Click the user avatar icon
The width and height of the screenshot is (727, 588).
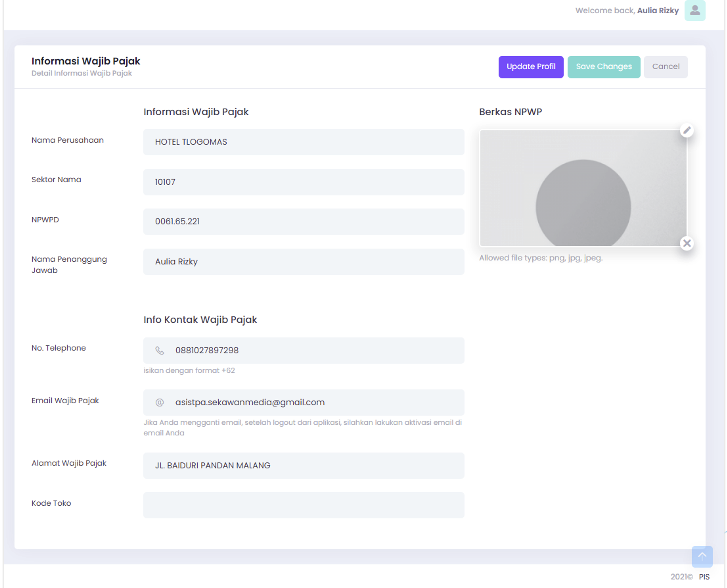(695, 10)
